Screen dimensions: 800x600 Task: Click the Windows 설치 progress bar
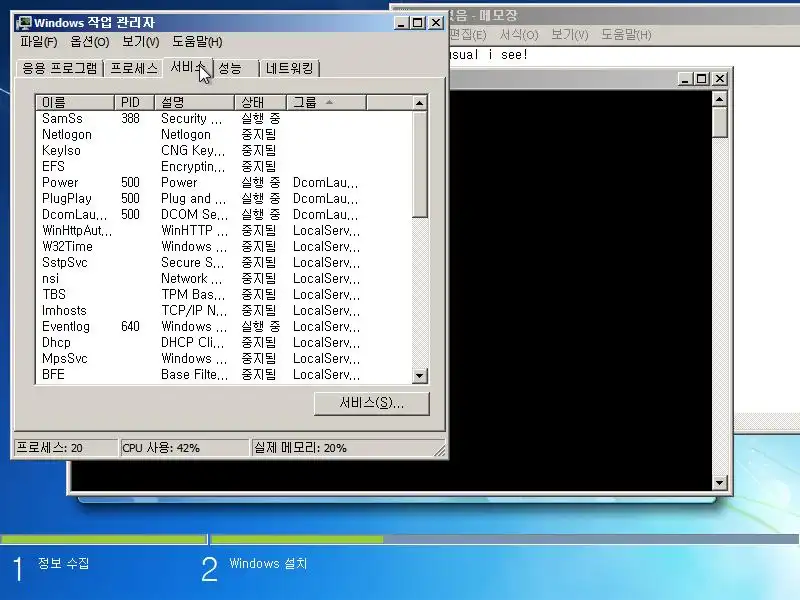505,539
